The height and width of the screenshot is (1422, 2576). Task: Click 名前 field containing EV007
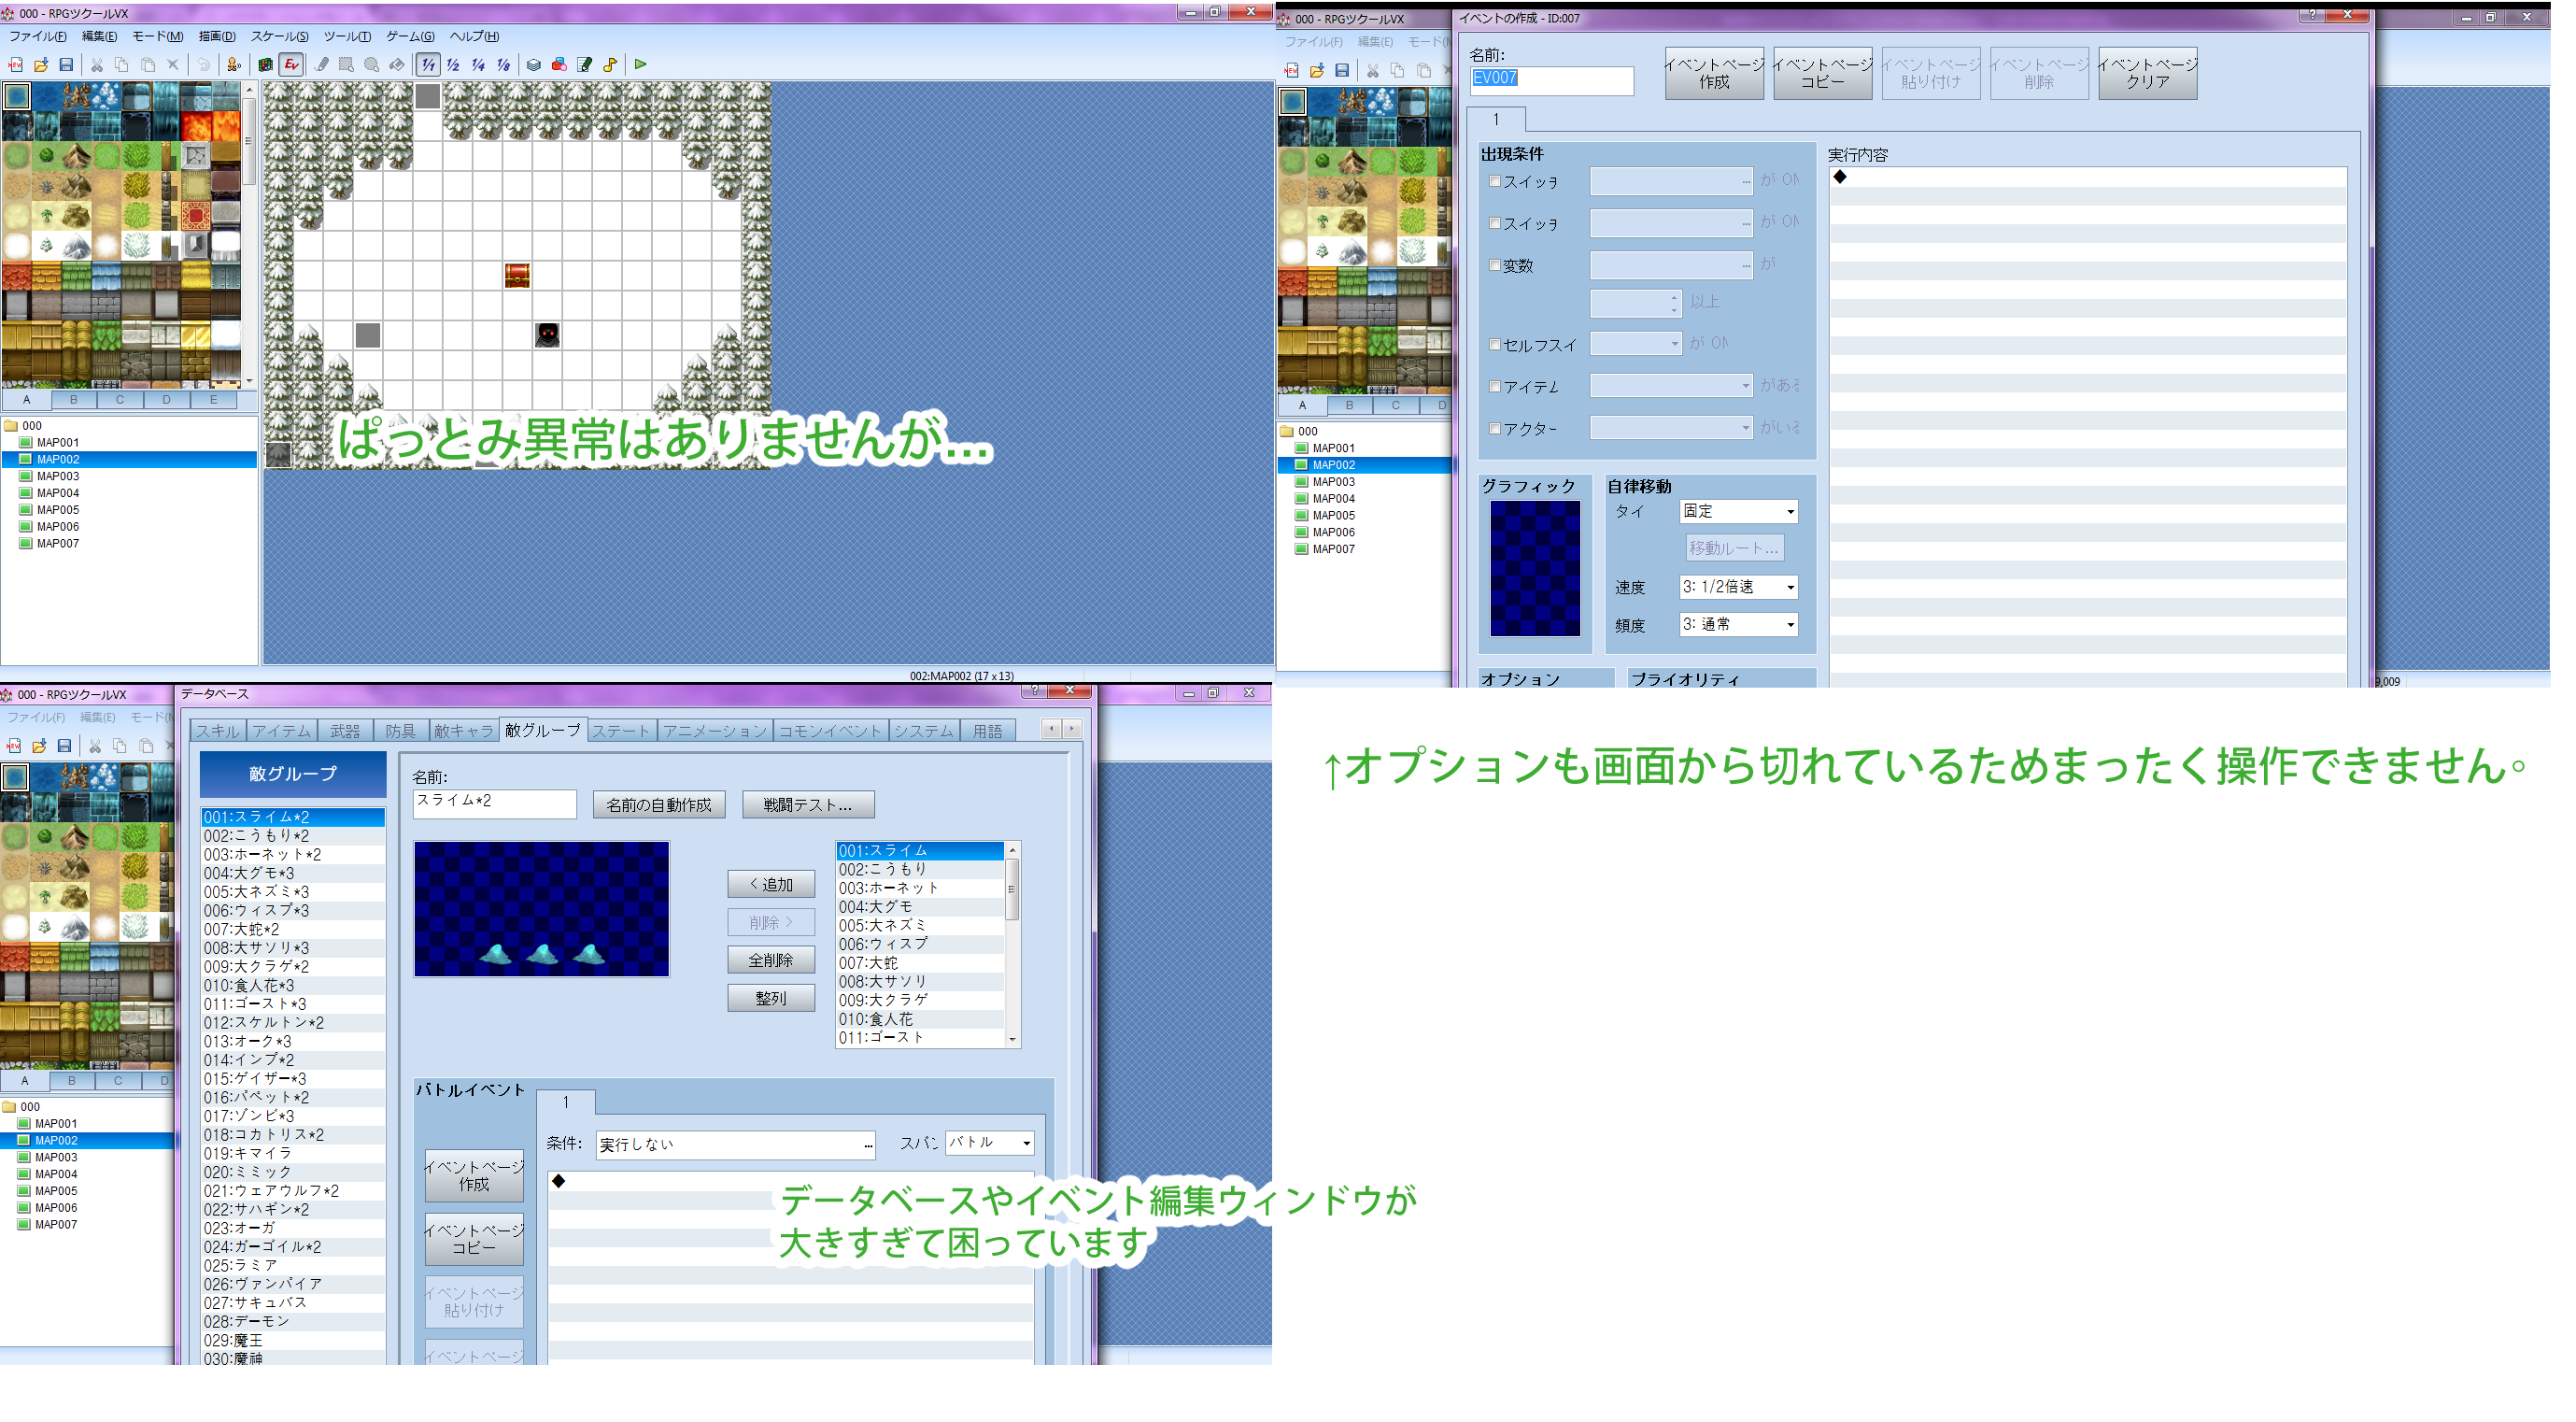pyautogui.click(x=1551, y=80)
